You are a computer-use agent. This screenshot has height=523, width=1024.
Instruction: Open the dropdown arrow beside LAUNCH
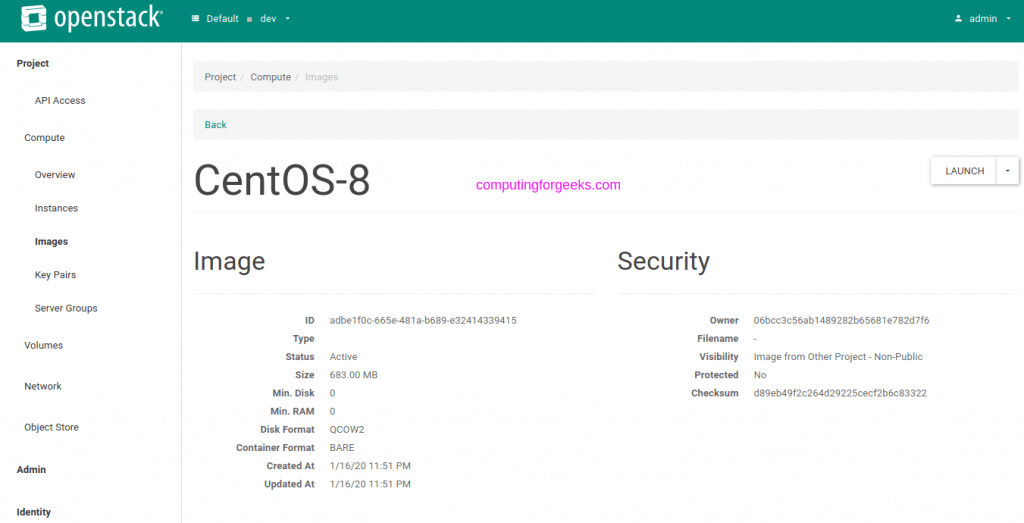[1007, 171]
